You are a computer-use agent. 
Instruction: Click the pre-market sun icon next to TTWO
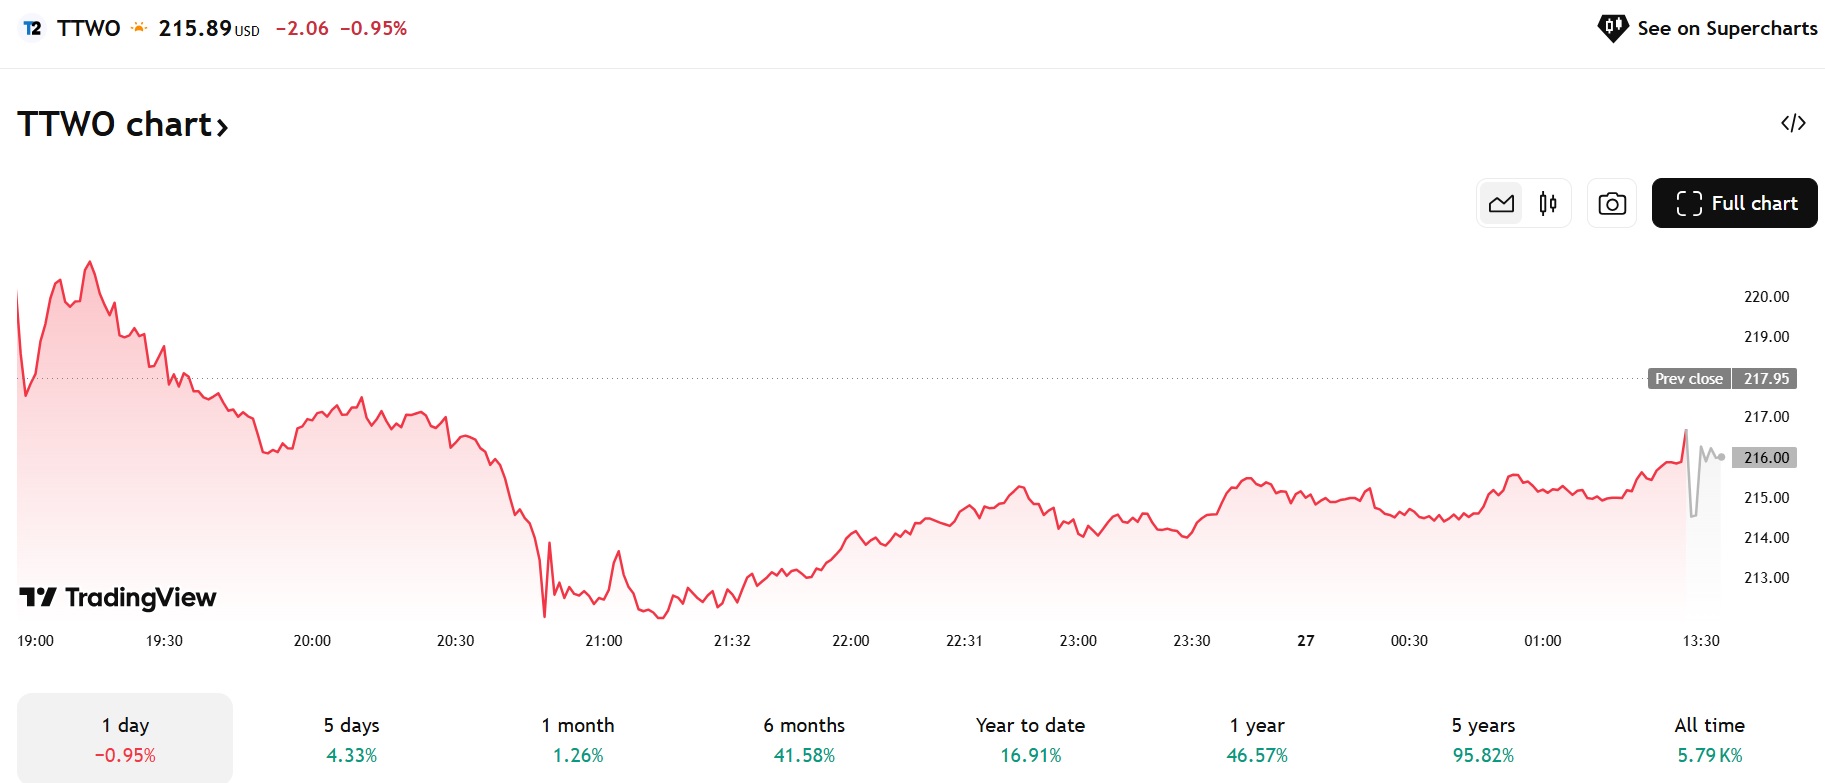coord(137,28)
